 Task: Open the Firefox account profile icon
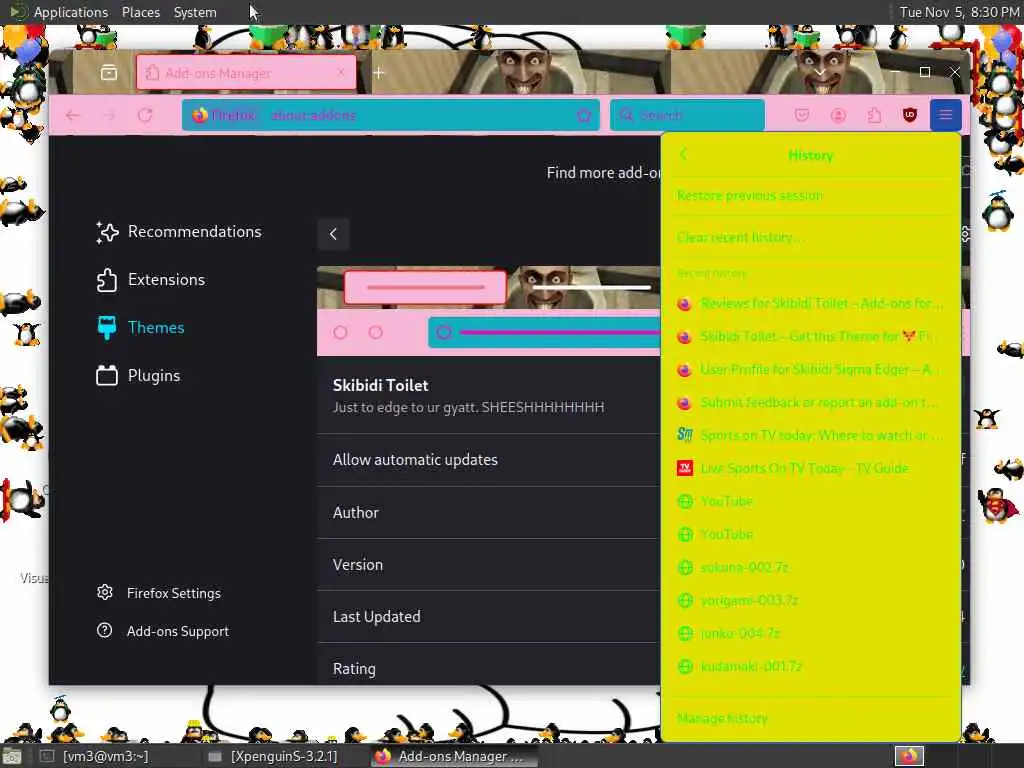tap(838, 116)
